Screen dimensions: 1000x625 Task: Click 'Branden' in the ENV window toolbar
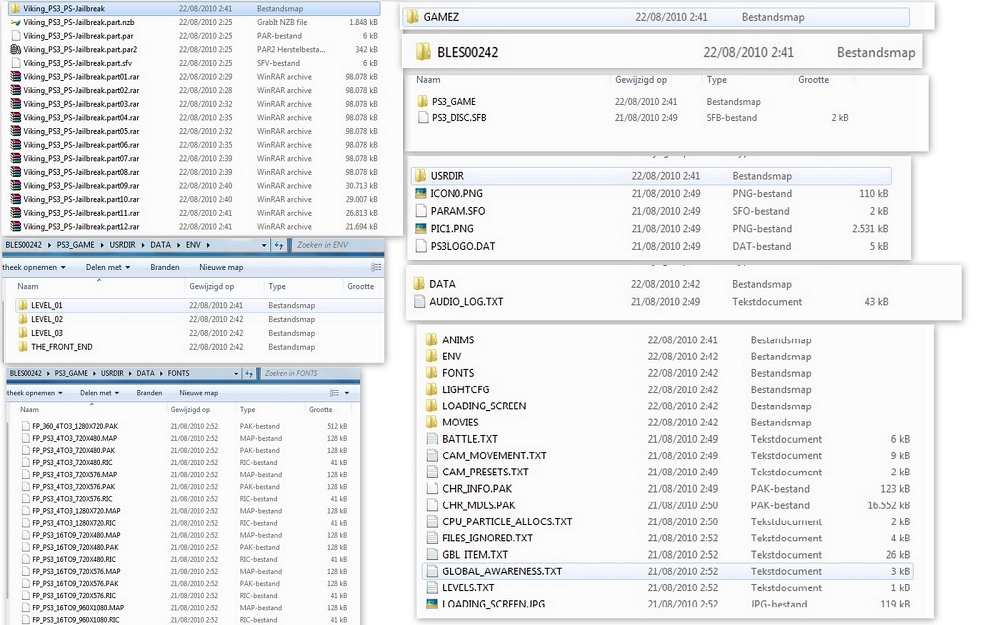[164, 268]
